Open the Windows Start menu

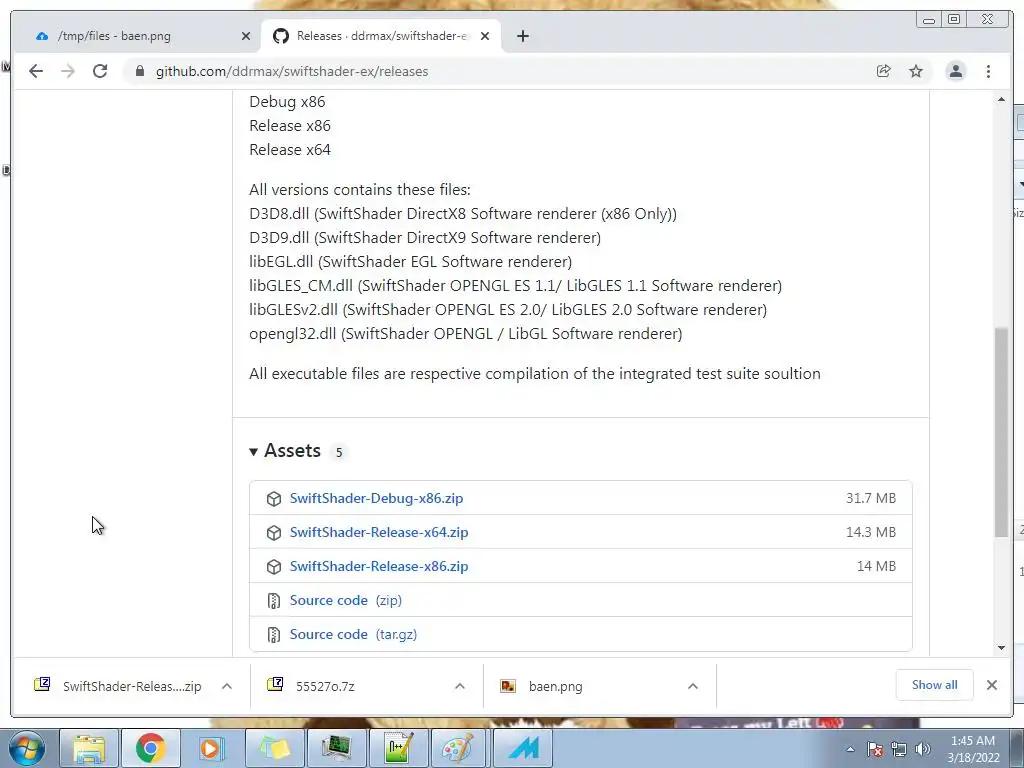tap(27, 748)
